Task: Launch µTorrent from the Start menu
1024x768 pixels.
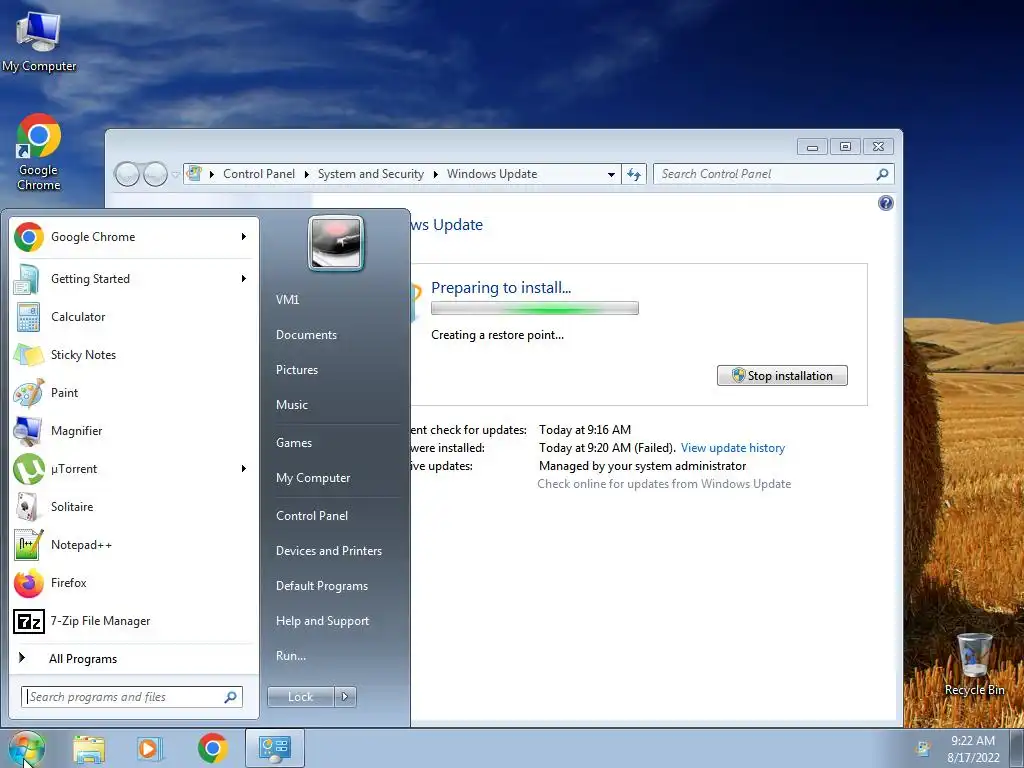Action: tap(131, 469)
